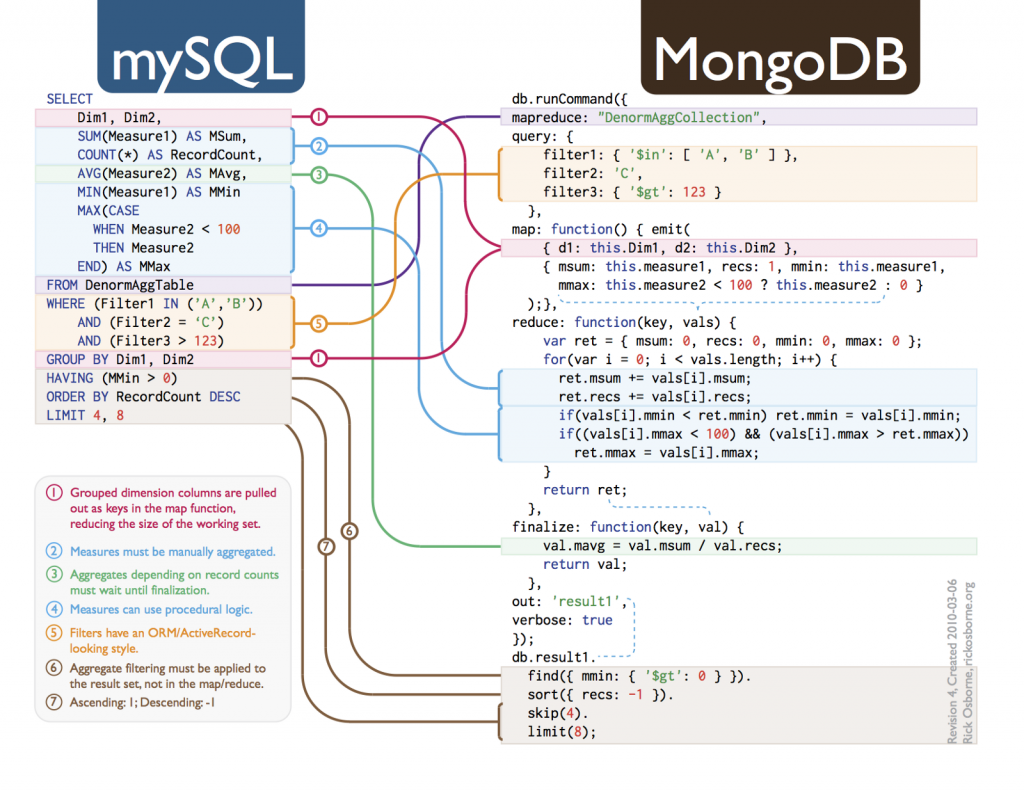
Task: Click legend text 'Measures must be manually aggregated'
Action: (x=172, y=552)
